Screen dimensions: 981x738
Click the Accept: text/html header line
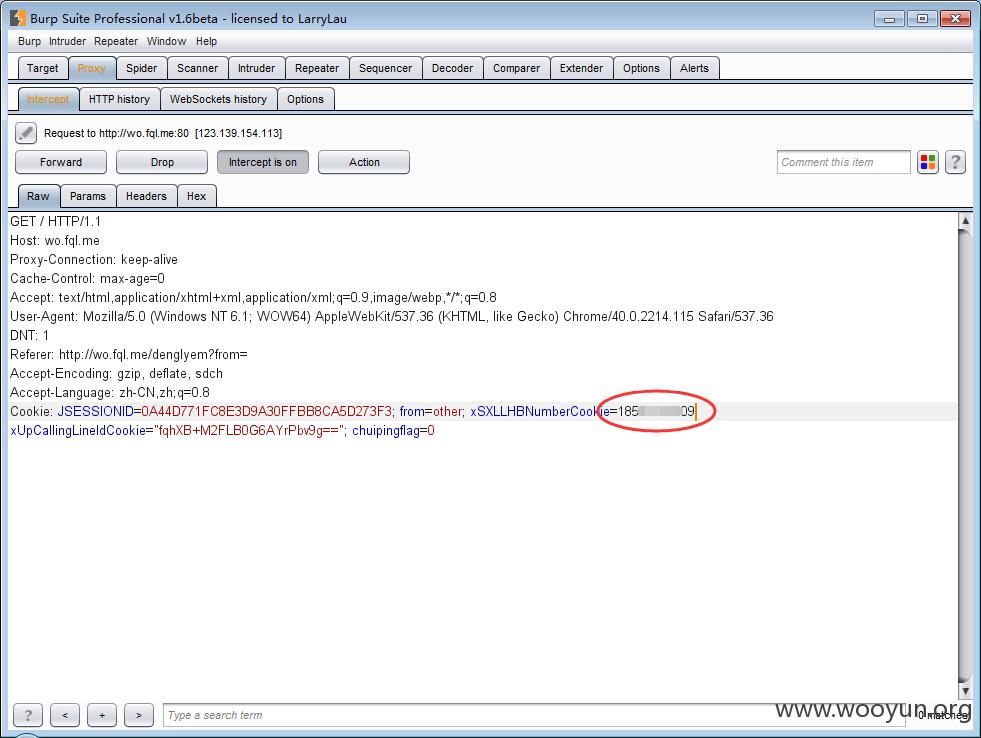253,298
